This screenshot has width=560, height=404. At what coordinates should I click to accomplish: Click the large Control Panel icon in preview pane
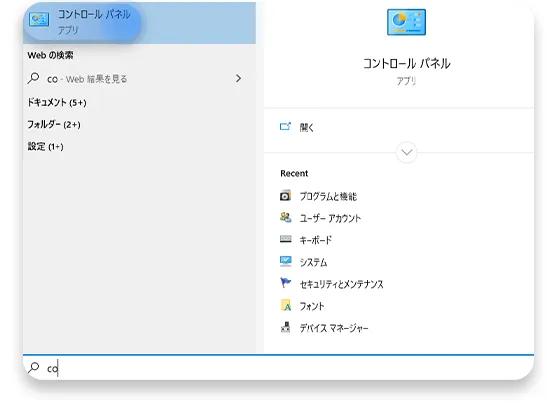pos(406,22)
